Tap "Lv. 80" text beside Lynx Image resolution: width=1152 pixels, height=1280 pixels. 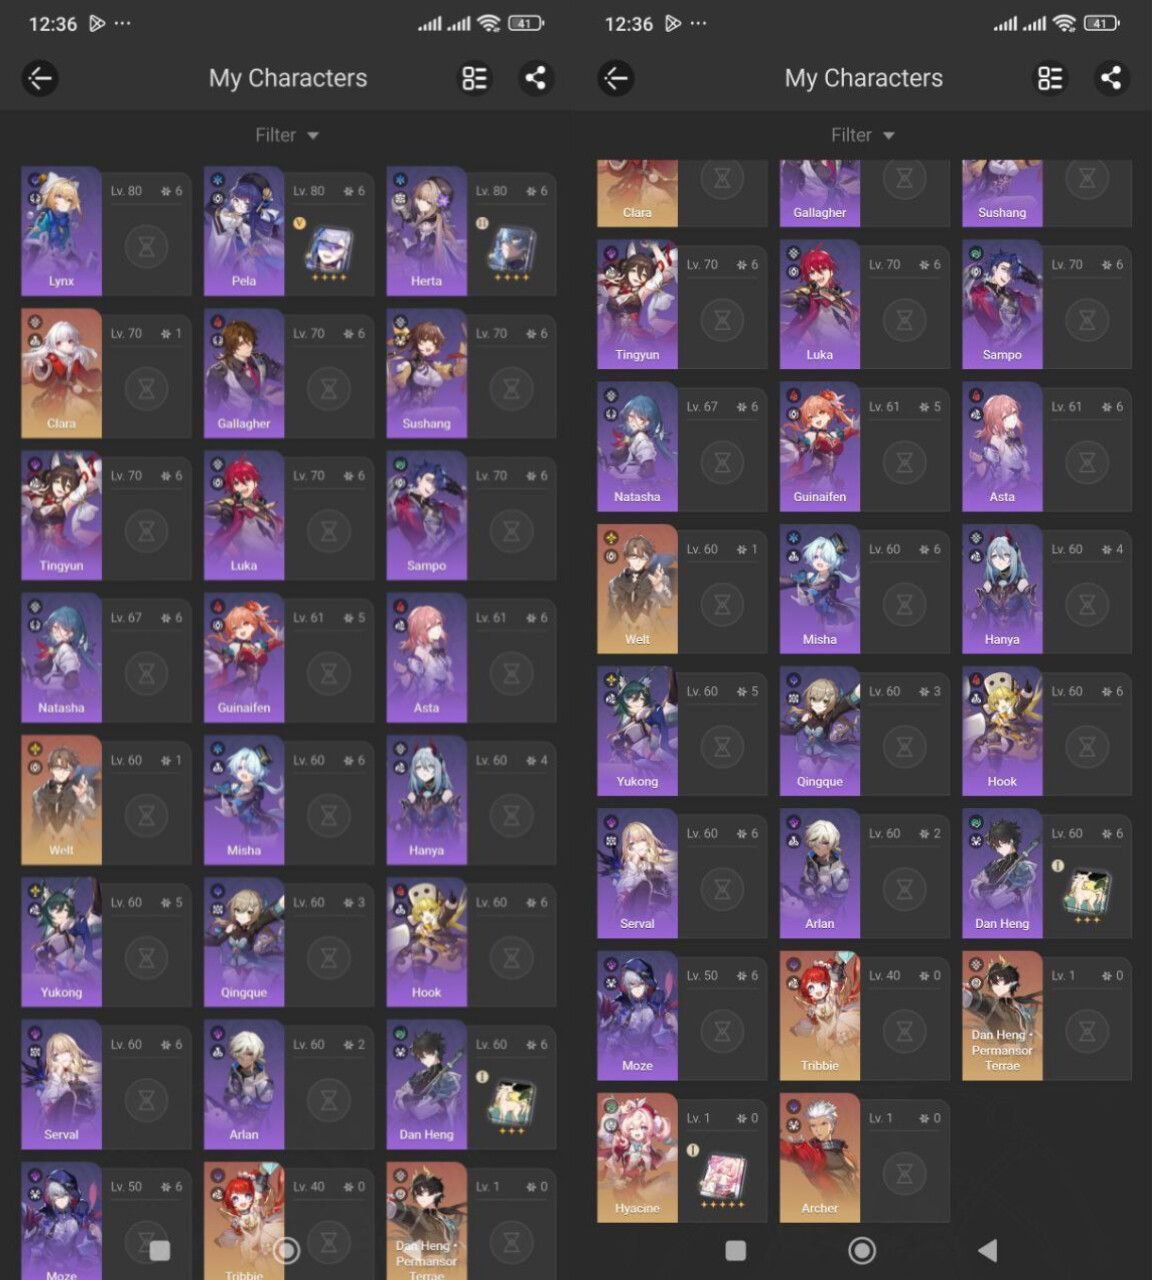coord(126,191)
